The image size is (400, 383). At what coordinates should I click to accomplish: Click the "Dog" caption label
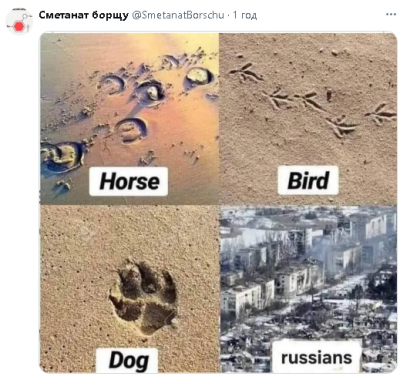pos(127,361)
